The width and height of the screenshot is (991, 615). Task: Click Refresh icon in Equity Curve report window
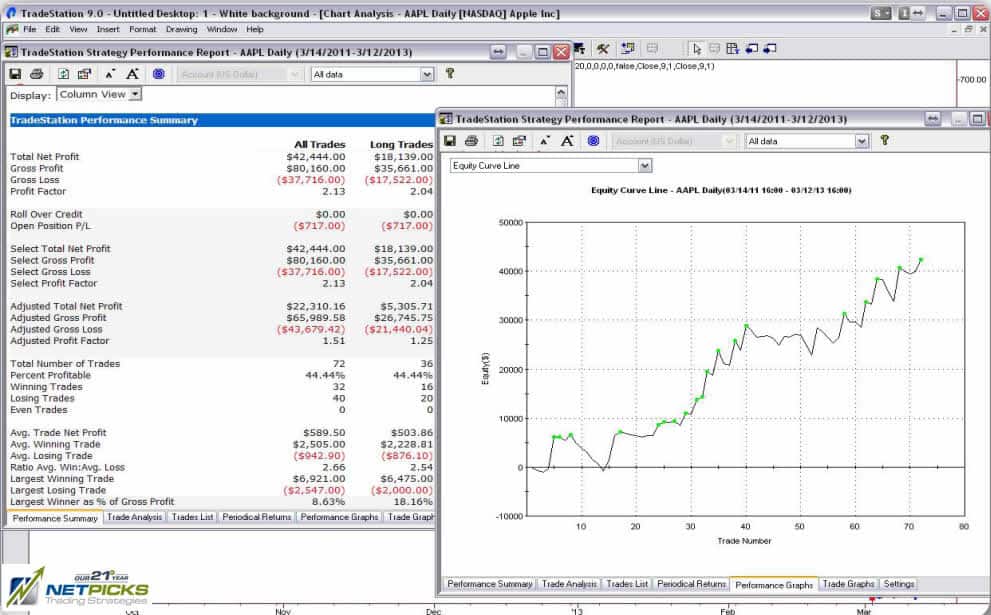498,141
